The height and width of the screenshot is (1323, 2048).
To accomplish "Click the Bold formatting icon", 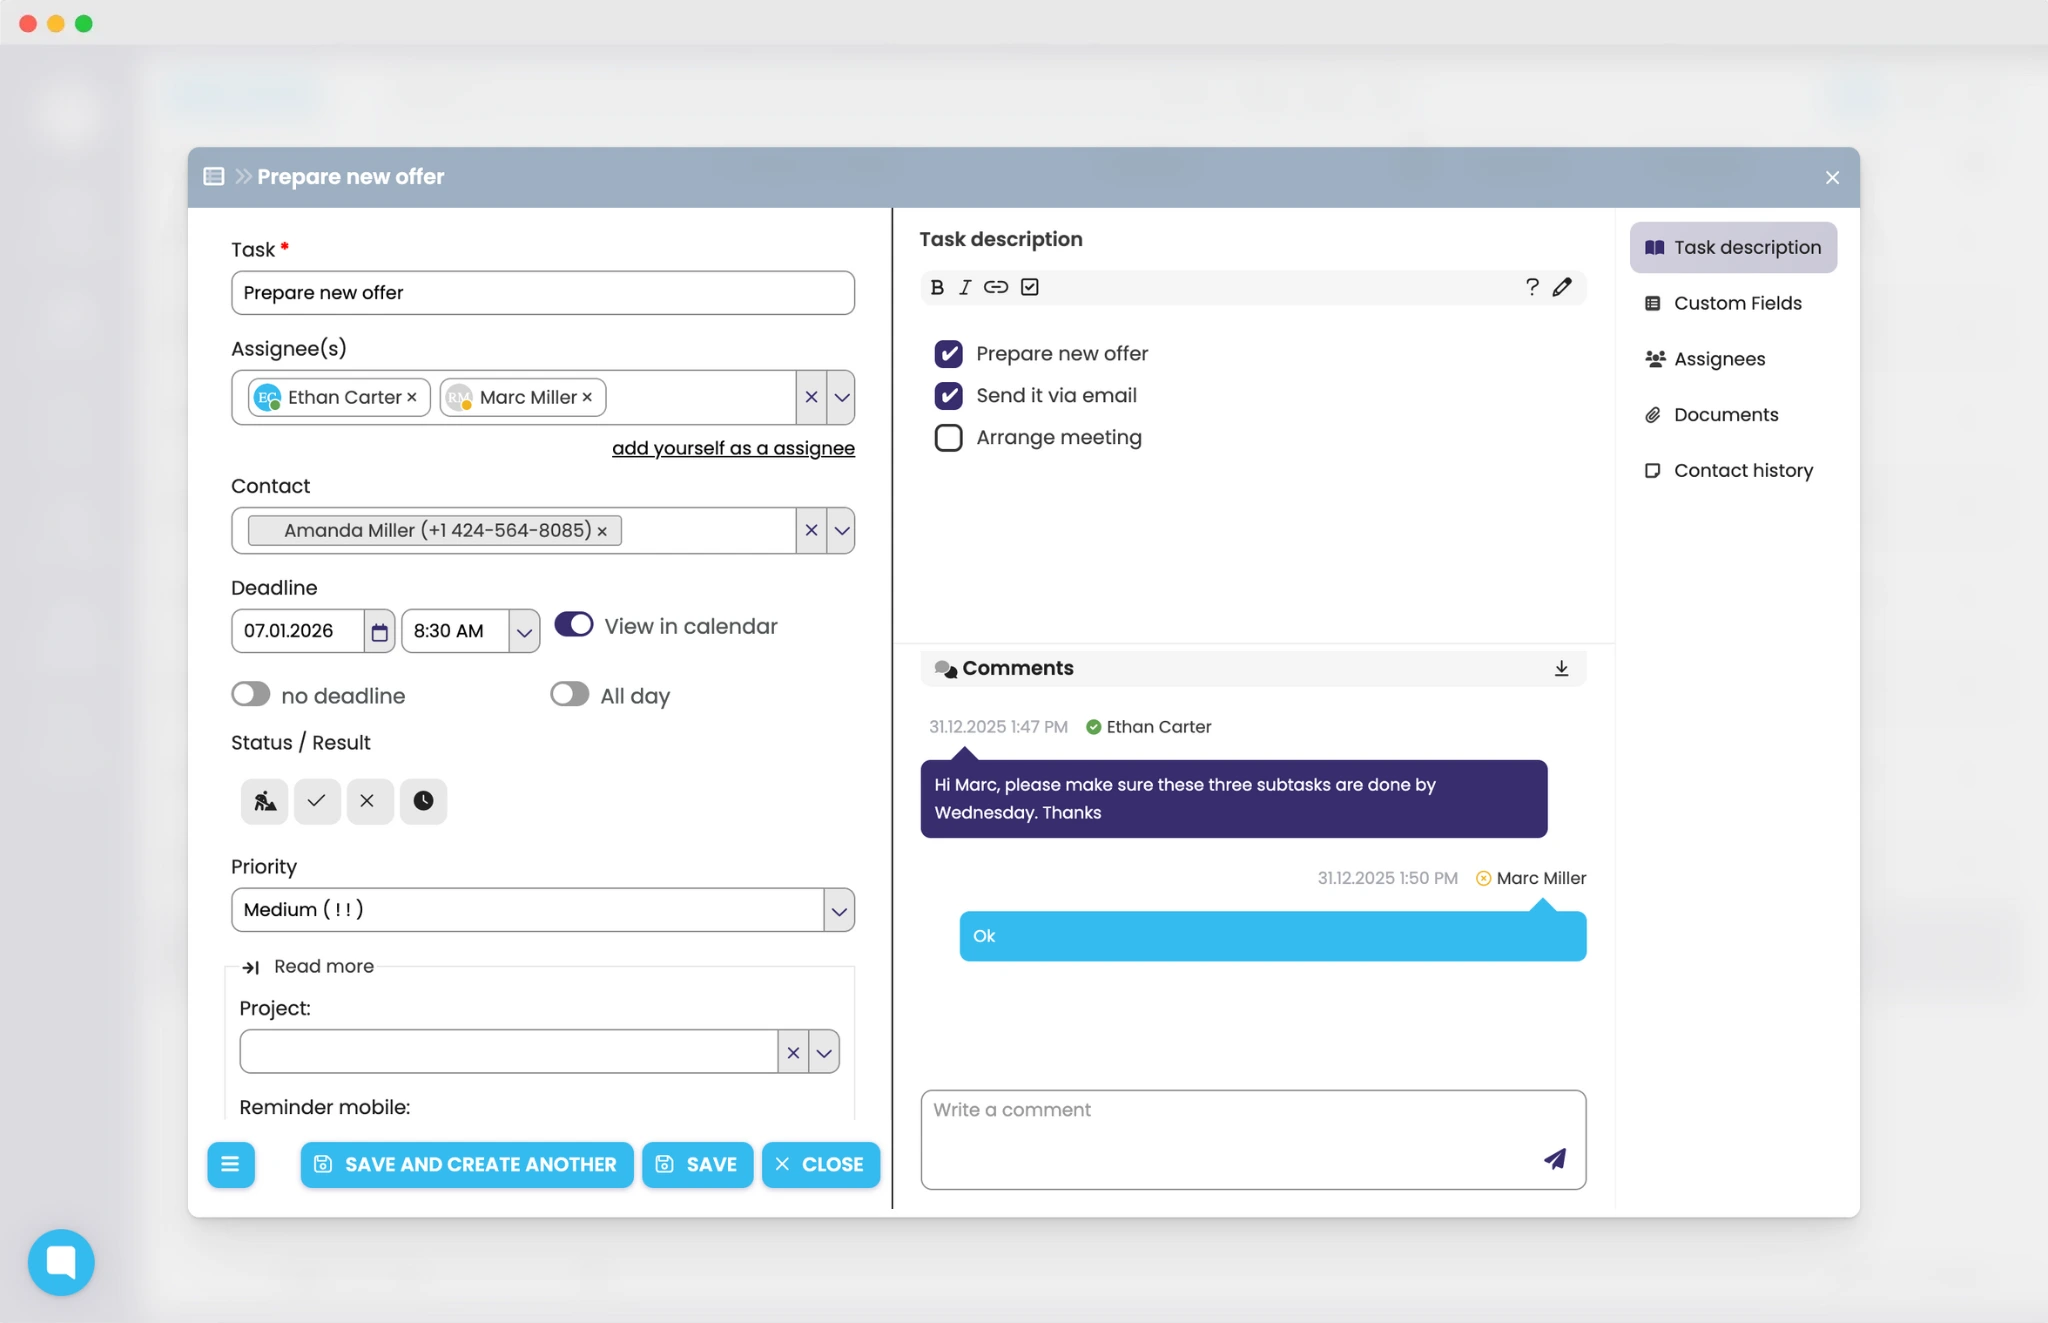I will pyautogui.click(x=937, y=288).
